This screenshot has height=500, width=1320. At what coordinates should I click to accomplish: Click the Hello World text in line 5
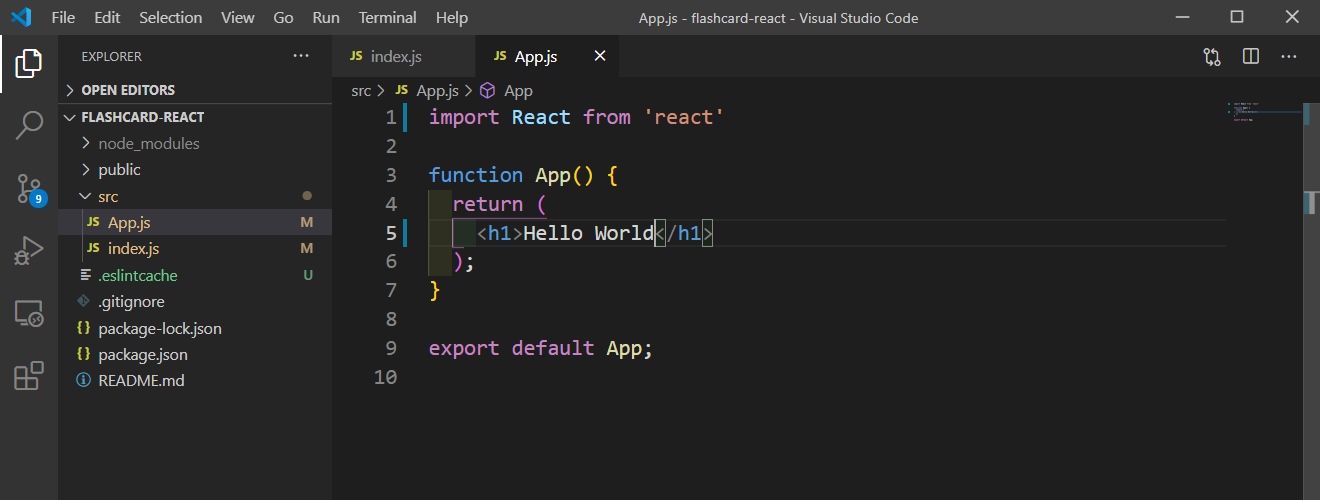click(x=588, y=233)
